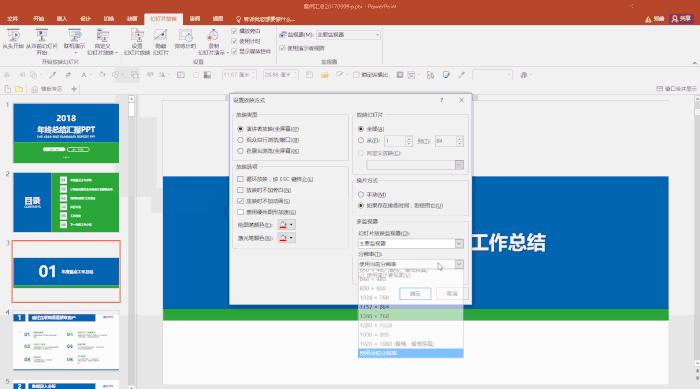Uncheck Show without animation checkbox

(241, 201)
